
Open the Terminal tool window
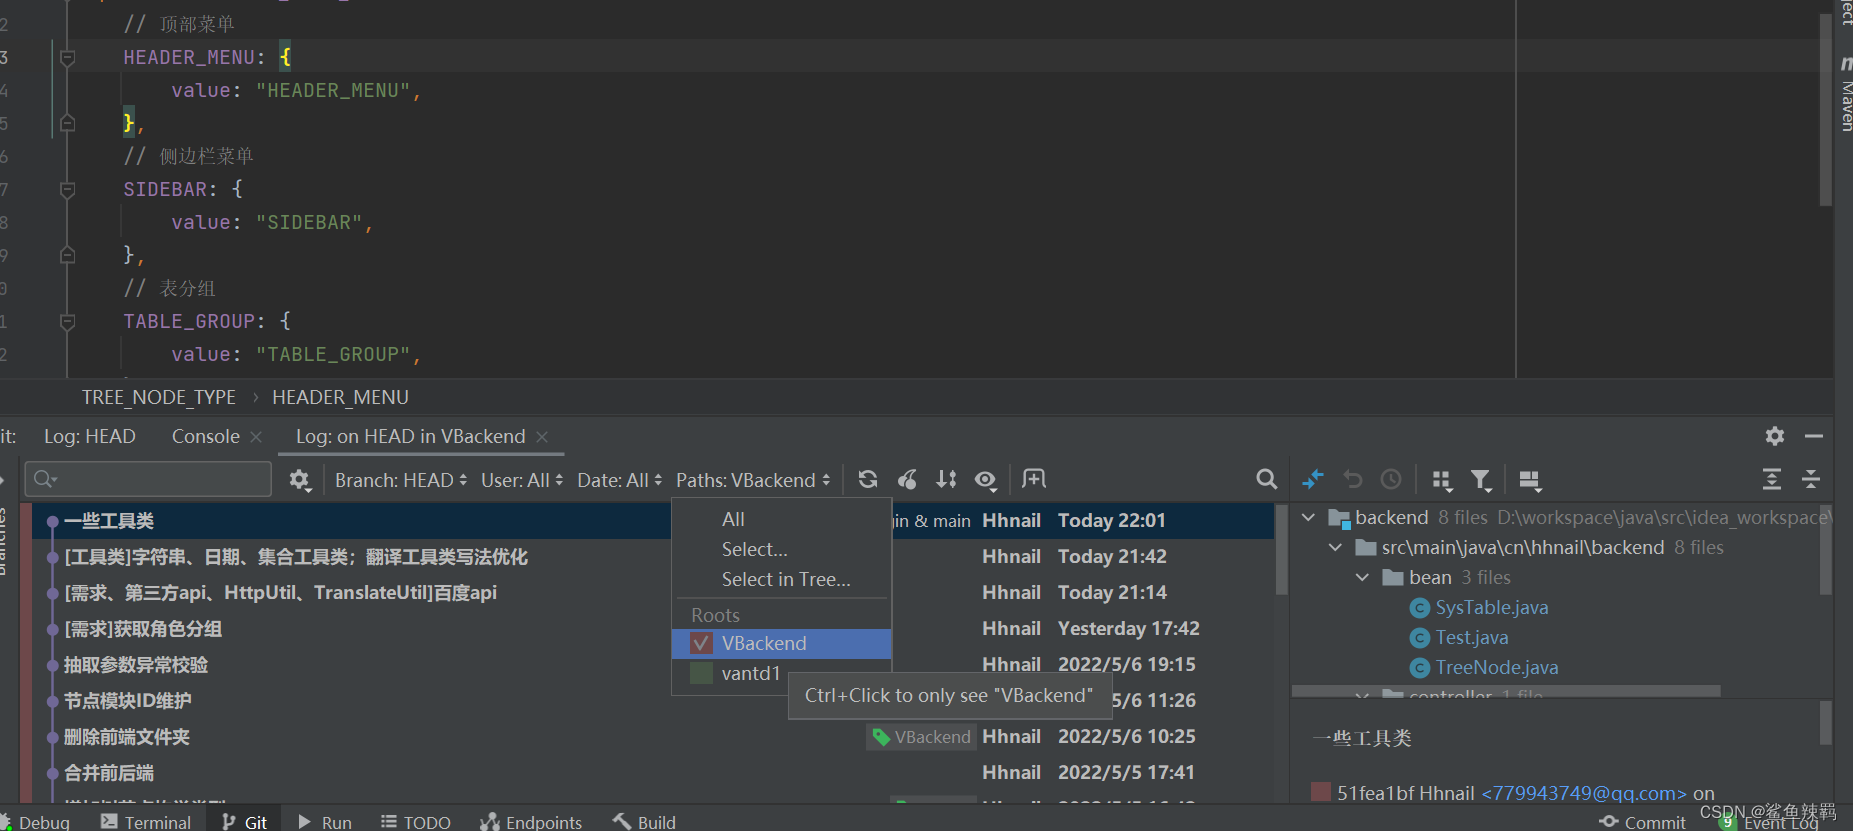coord(146,822)
